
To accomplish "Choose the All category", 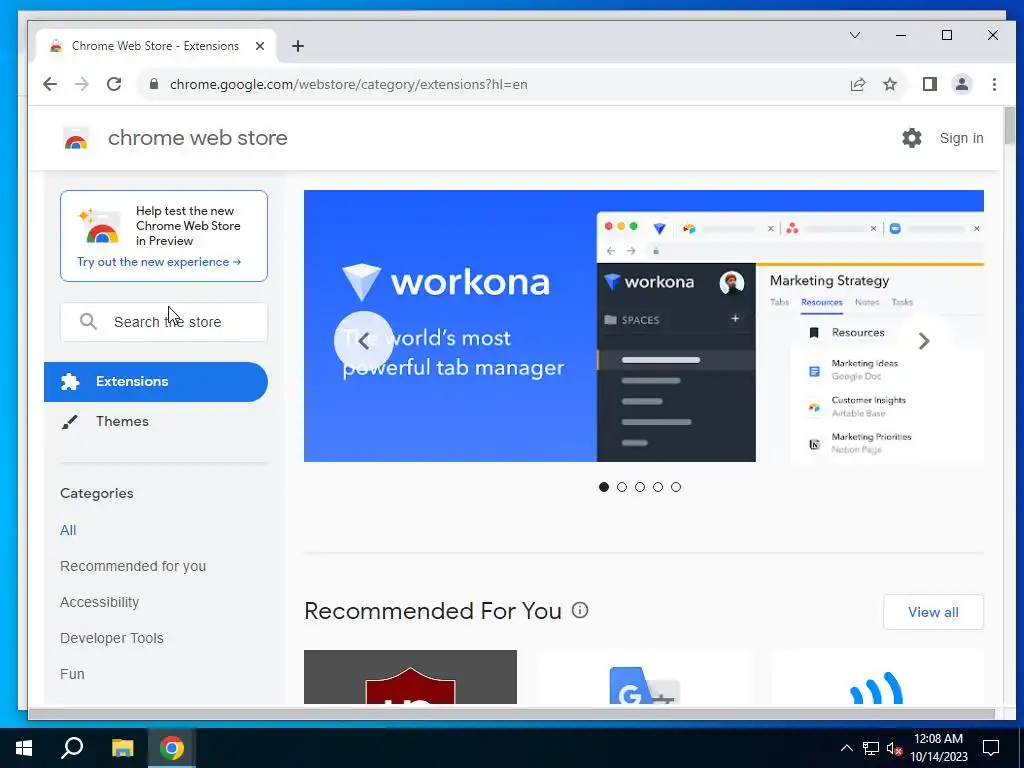I will pyautogui.click(x=68, y=530).
